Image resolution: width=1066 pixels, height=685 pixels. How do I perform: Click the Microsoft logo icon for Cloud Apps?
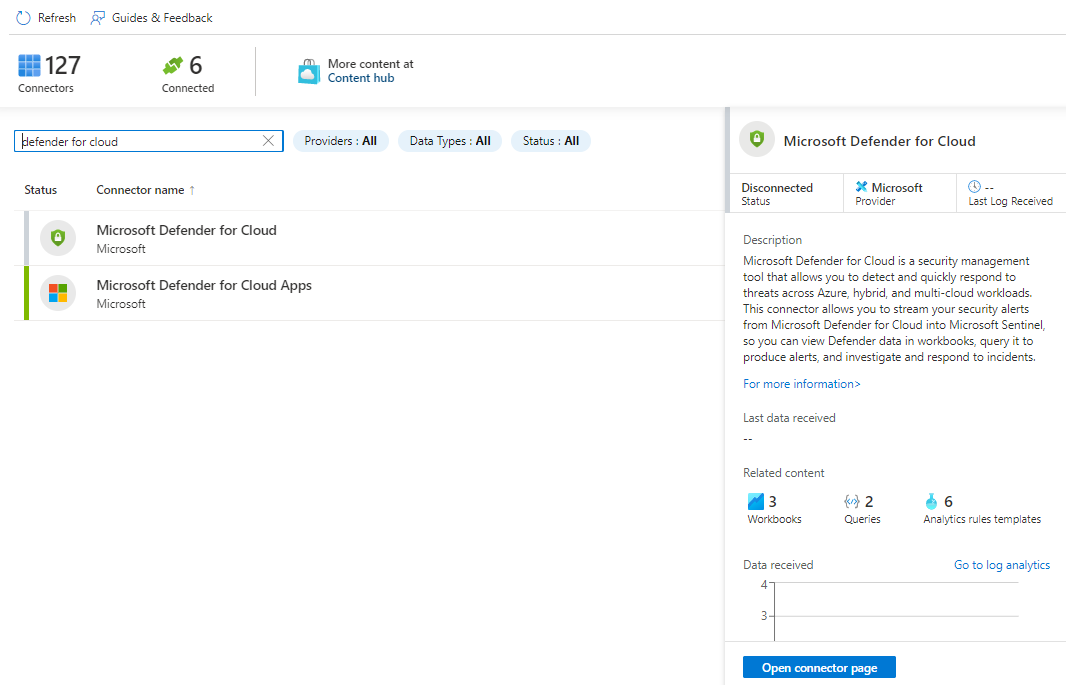pyautogui.click(x=58, y=293)
